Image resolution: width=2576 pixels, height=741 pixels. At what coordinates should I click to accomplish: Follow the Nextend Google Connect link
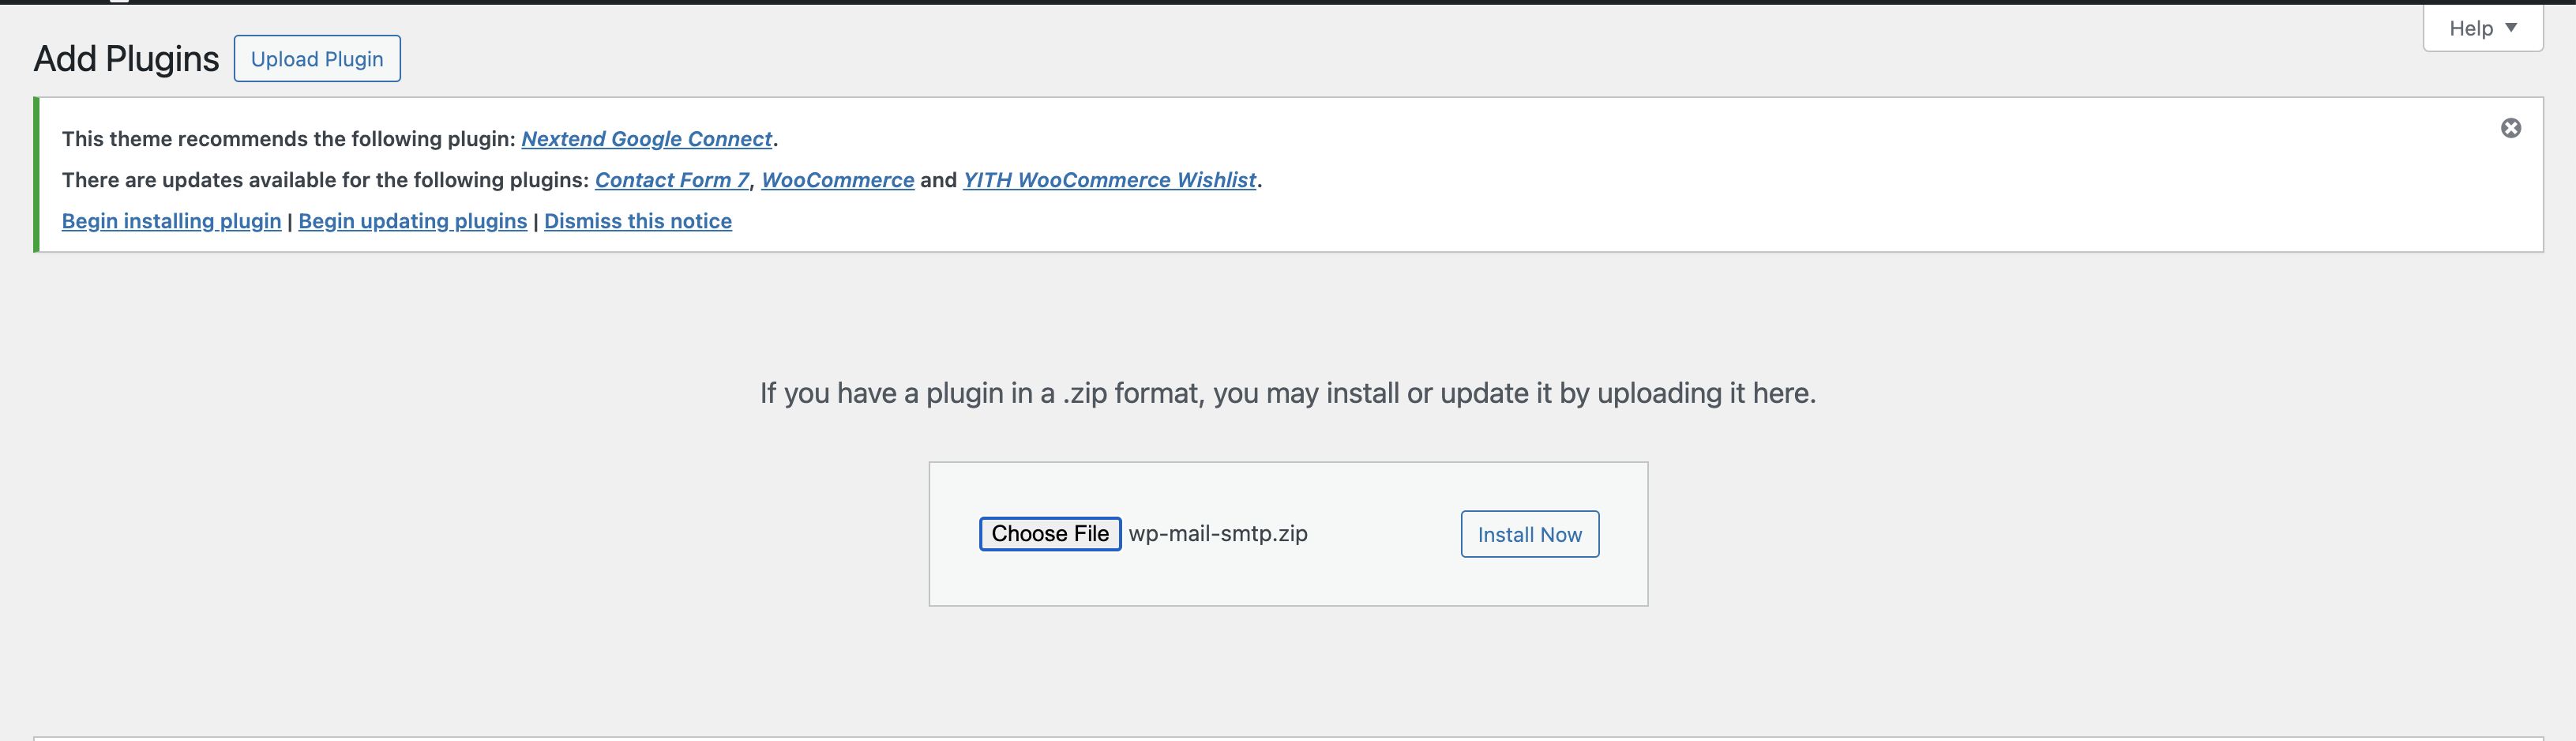tap(646, 138)
